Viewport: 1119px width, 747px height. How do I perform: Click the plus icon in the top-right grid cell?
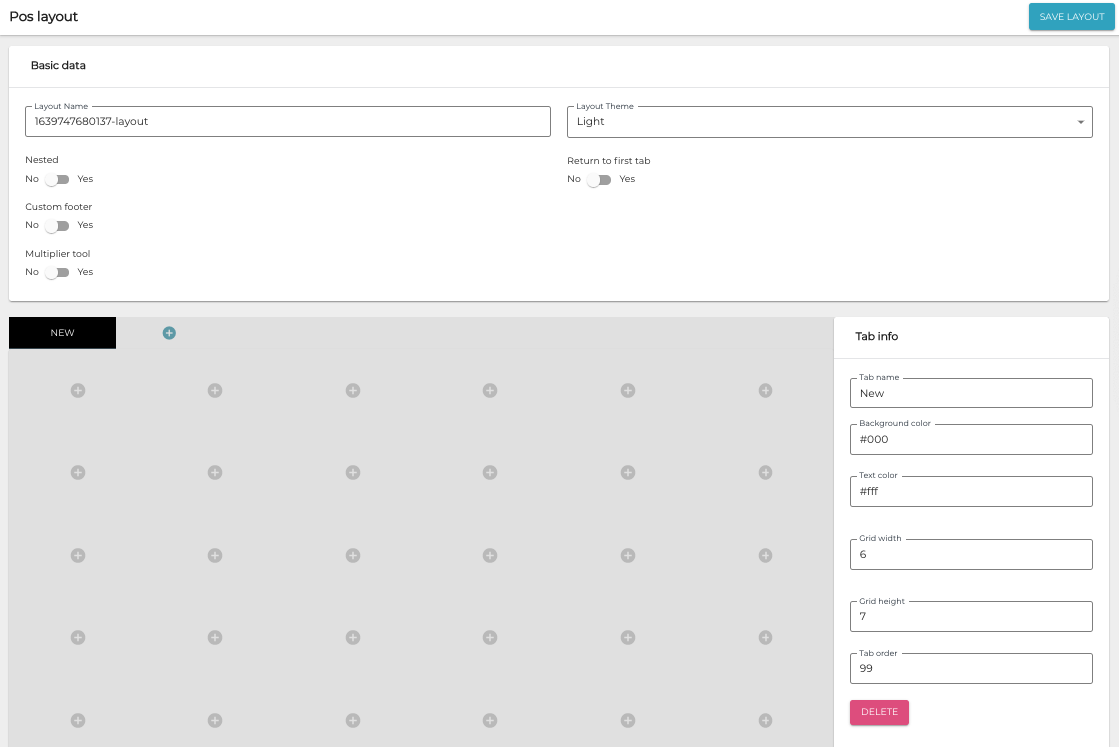765,390
